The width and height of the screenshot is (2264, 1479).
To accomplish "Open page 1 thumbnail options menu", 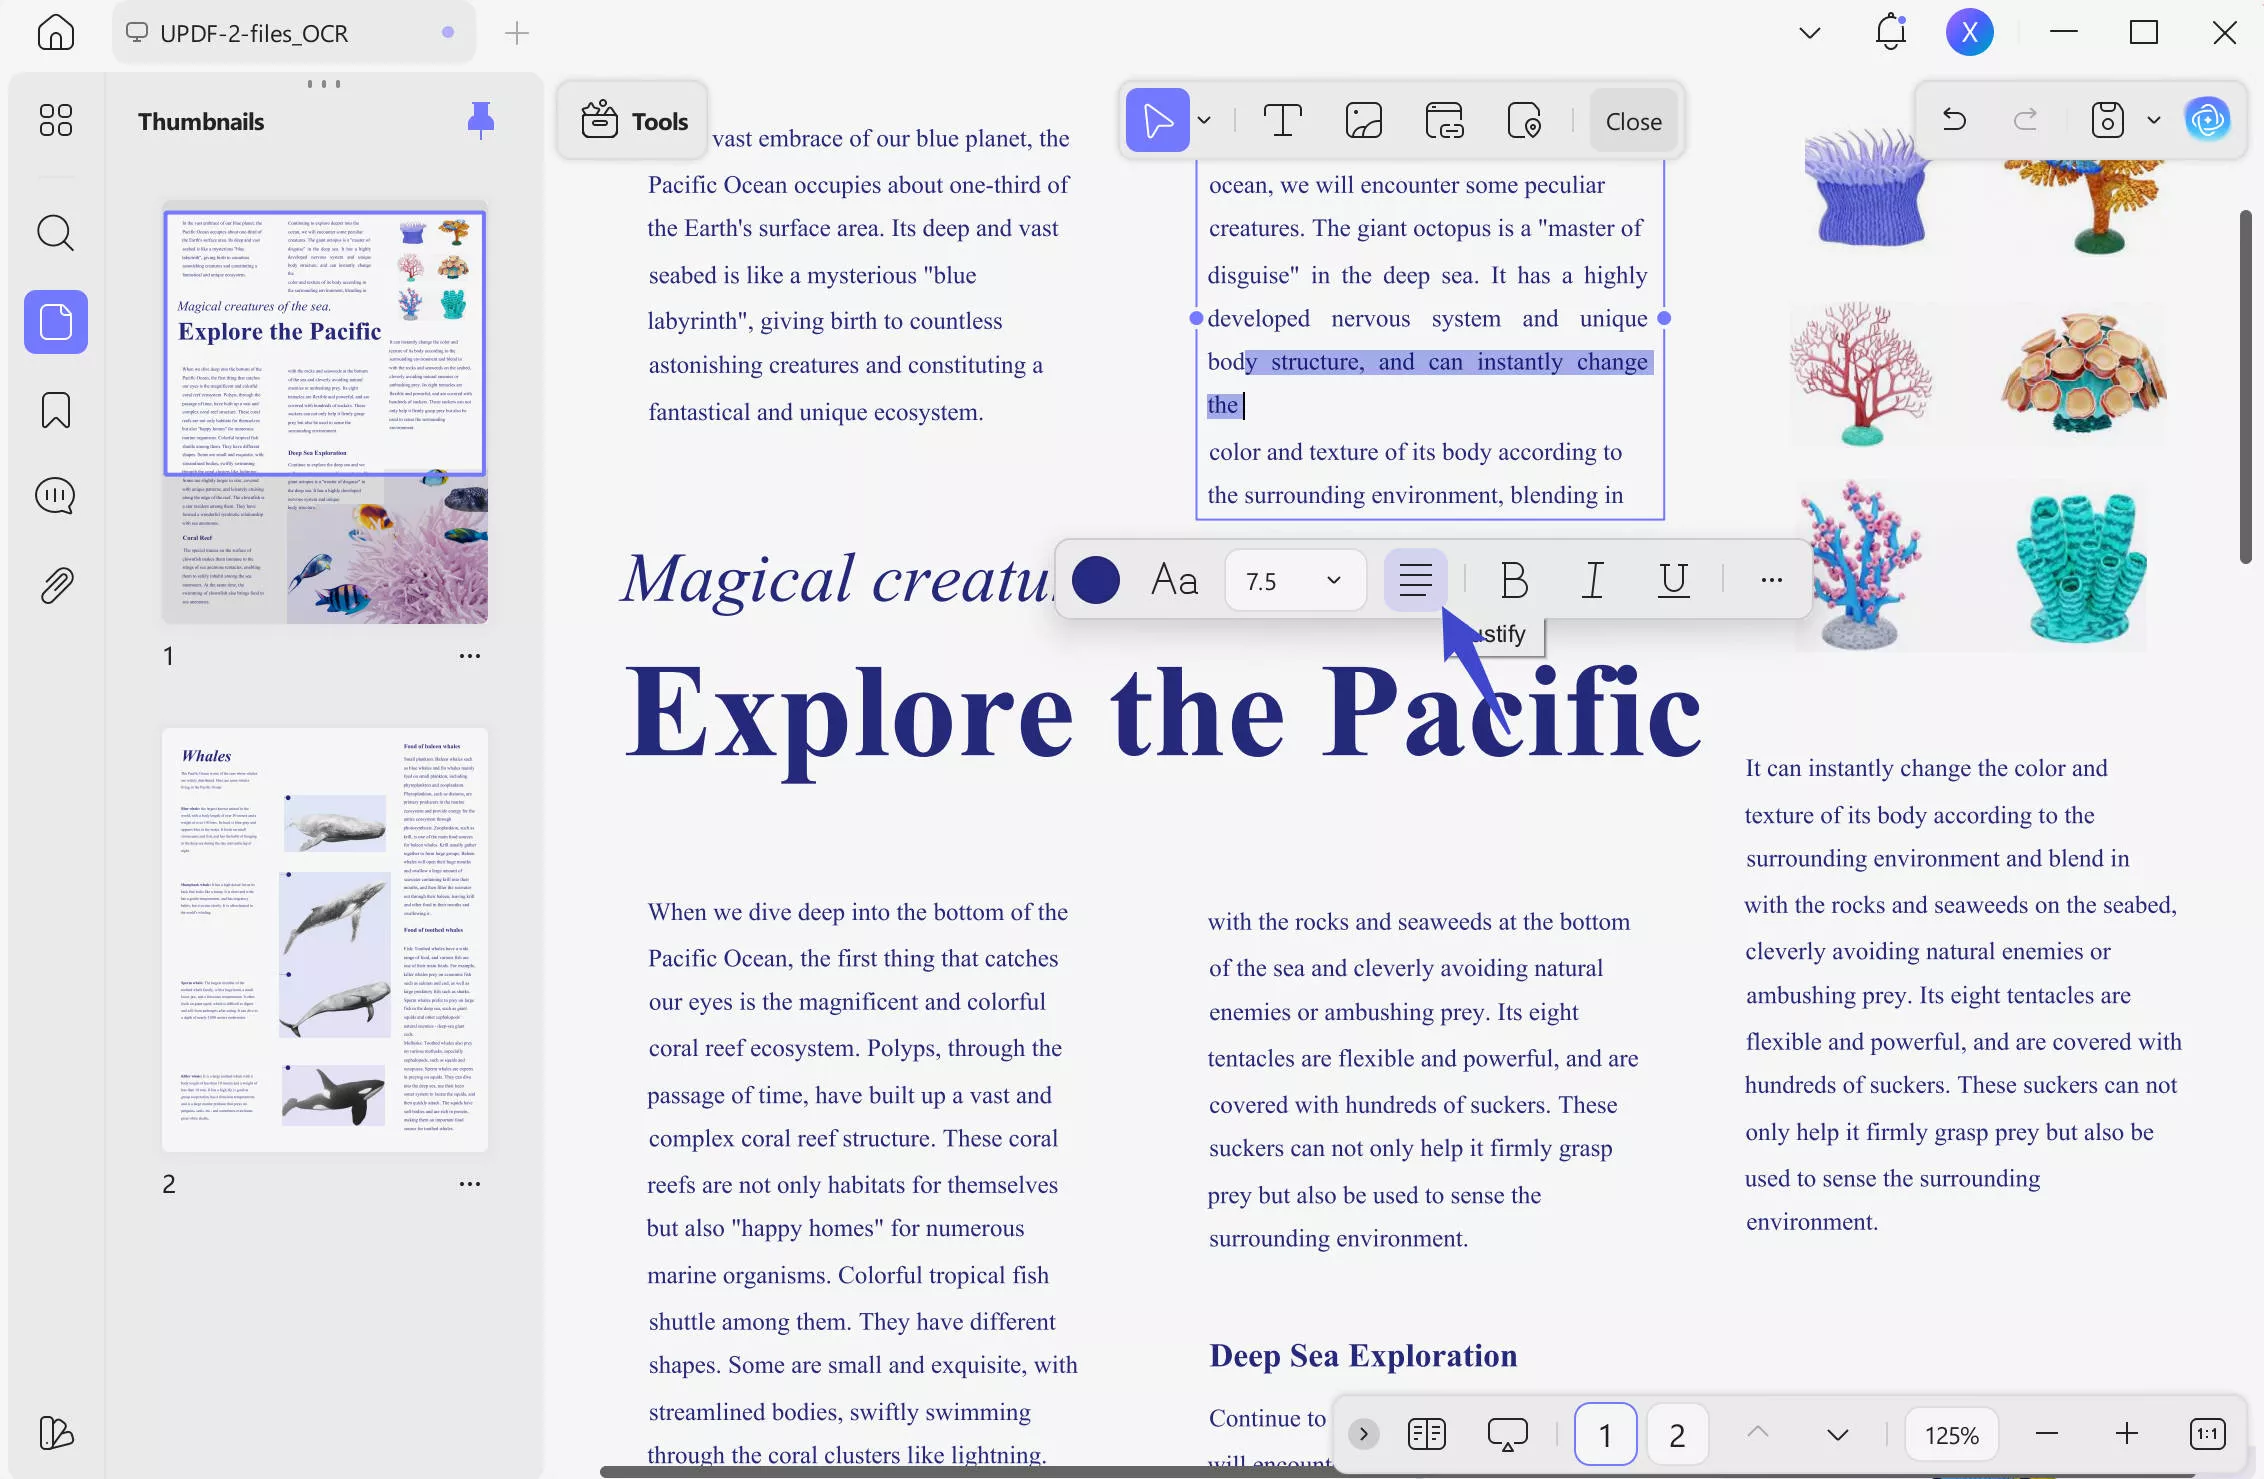I will pyautogui.click(x=469, y=655).
